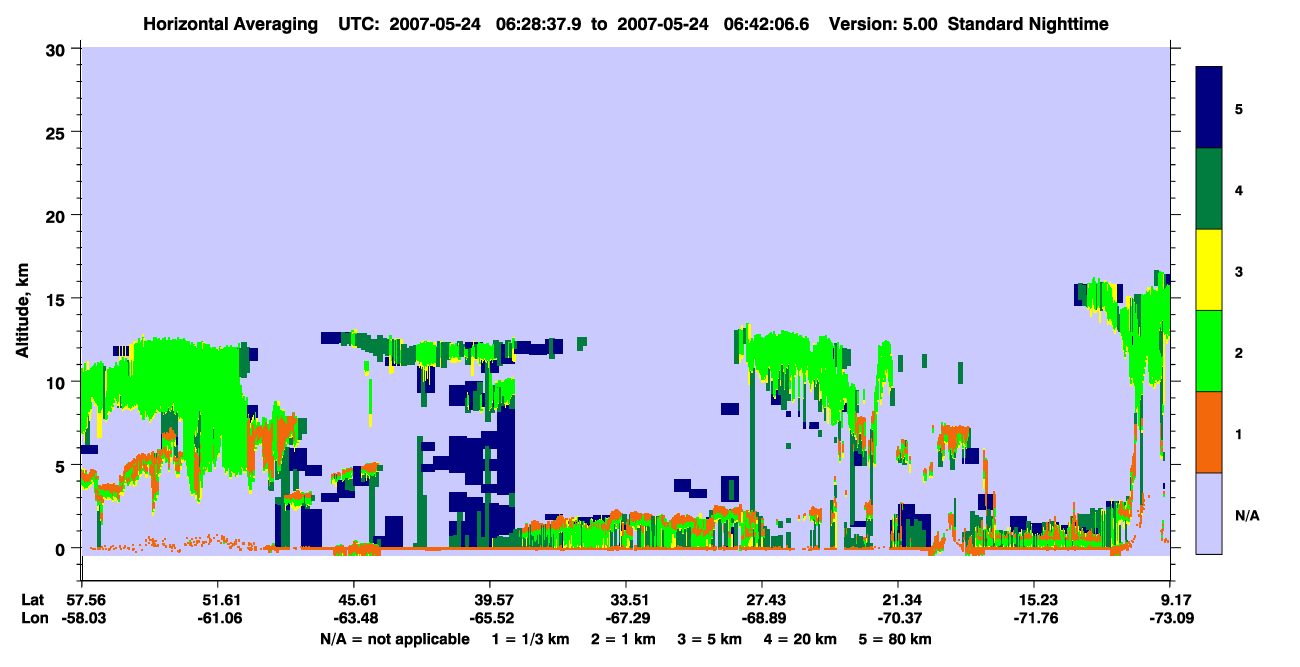1300x667 pixels.
Task: Click the latitude value 51.61
Action: [218, 600]
